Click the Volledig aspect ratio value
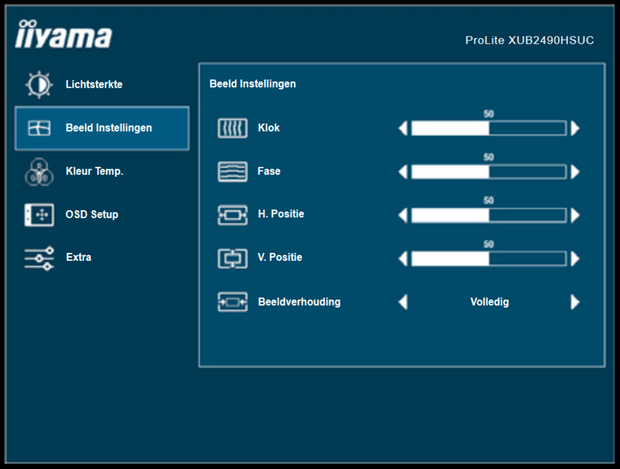Image resolution: width=620 pixels, height=469 pixels. tap(490, 302)
